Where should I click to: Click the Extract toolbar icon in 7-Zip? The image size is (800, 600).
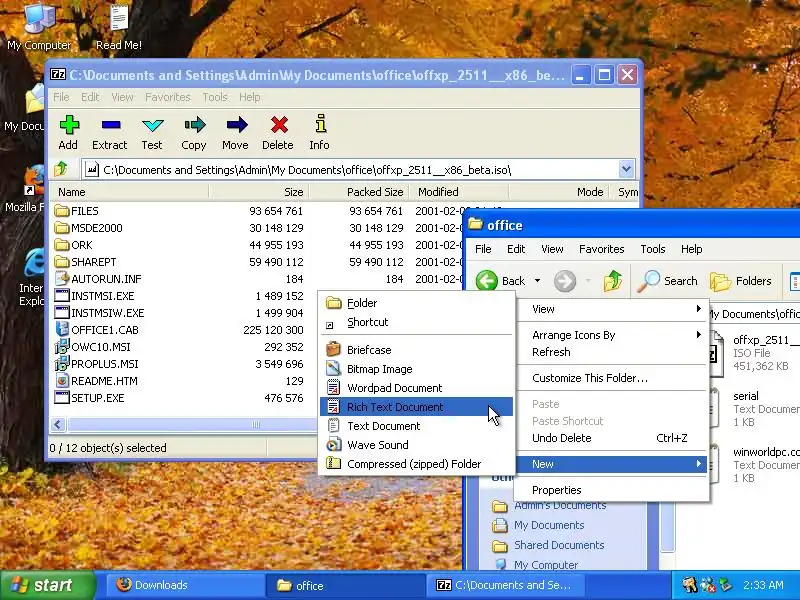(x=110, y=133)
